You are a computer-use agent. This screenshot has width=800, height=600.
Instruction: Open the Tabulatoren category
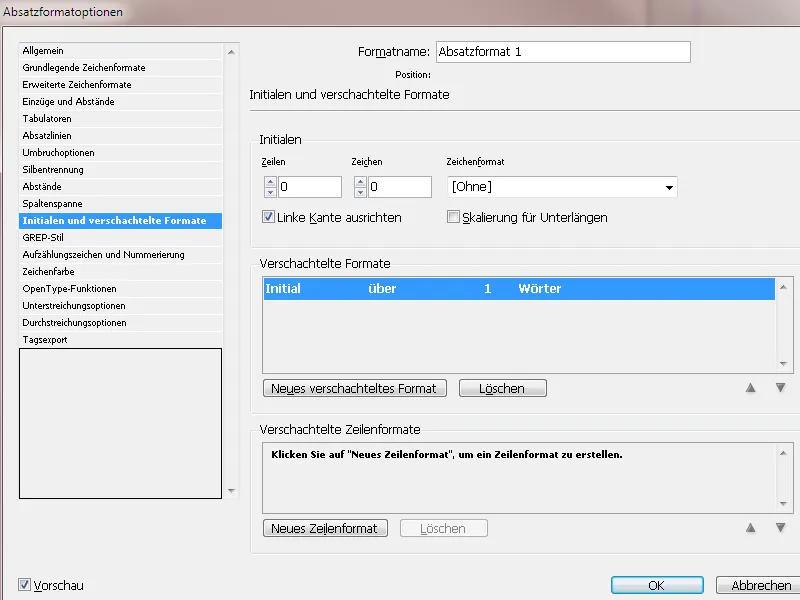coord(121,118)
